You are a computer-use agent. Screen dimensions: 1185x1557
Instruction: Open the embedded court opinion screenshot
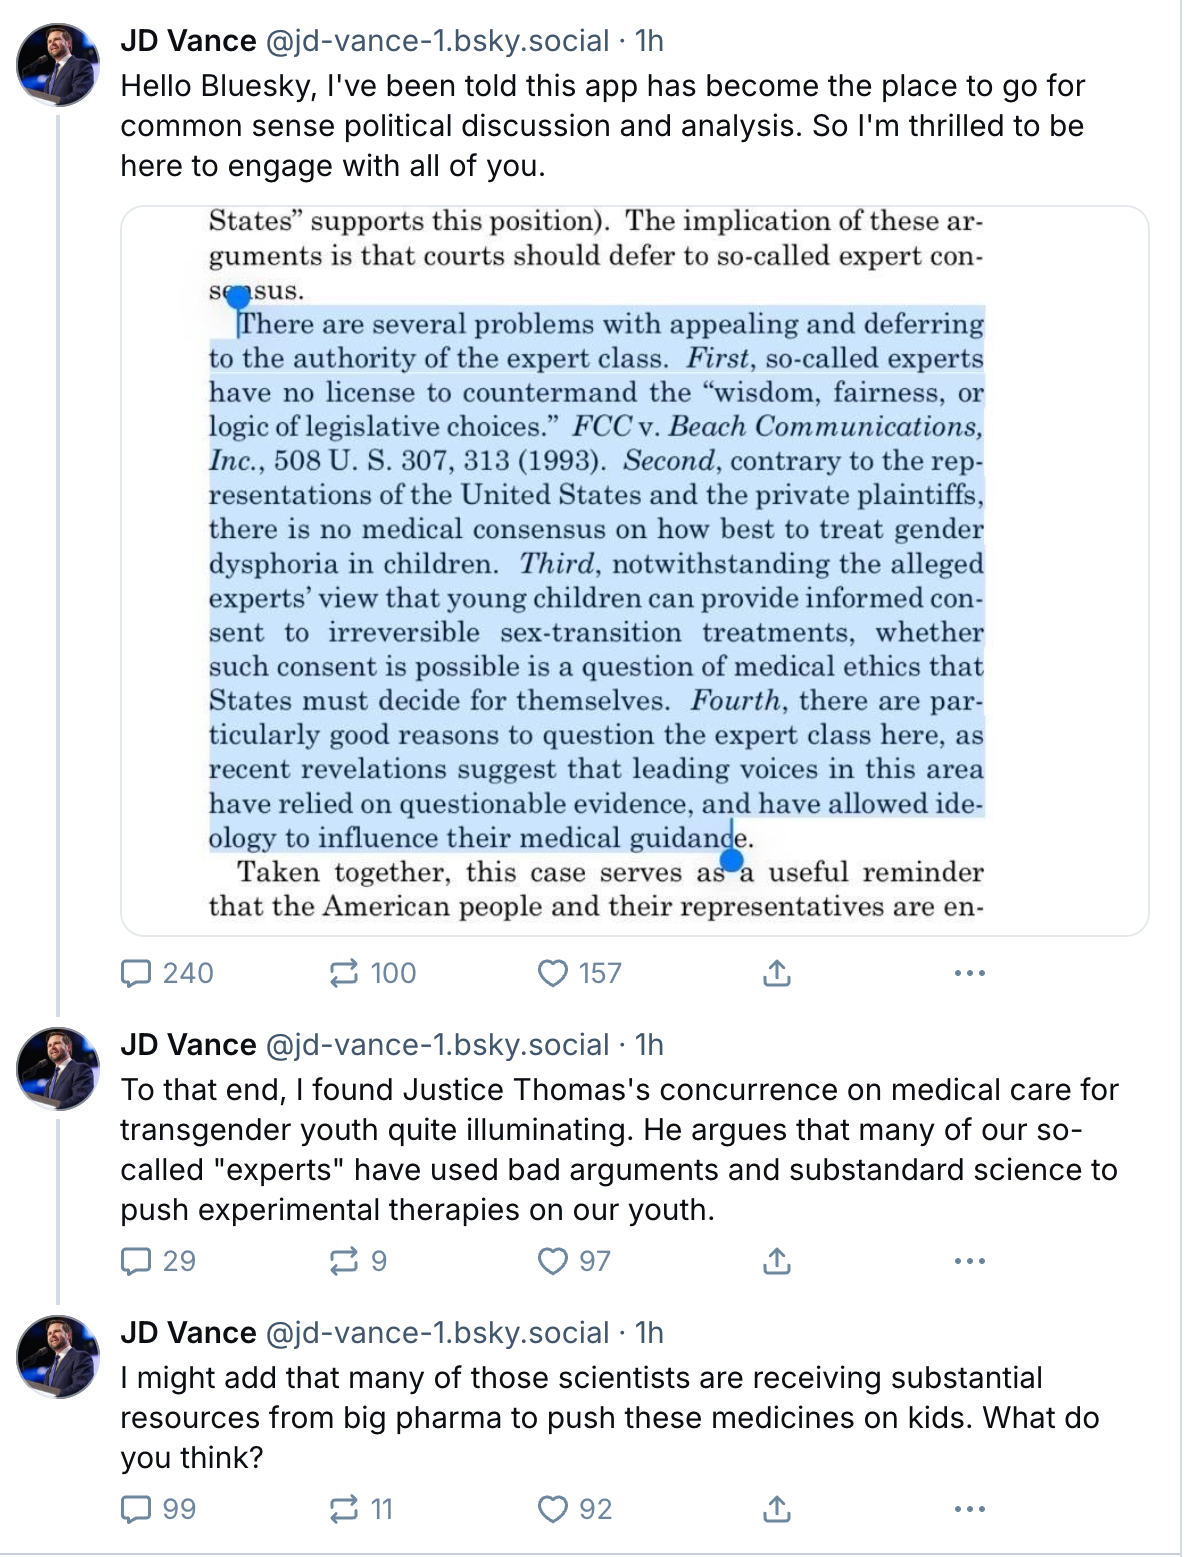(x=634, y=570)
